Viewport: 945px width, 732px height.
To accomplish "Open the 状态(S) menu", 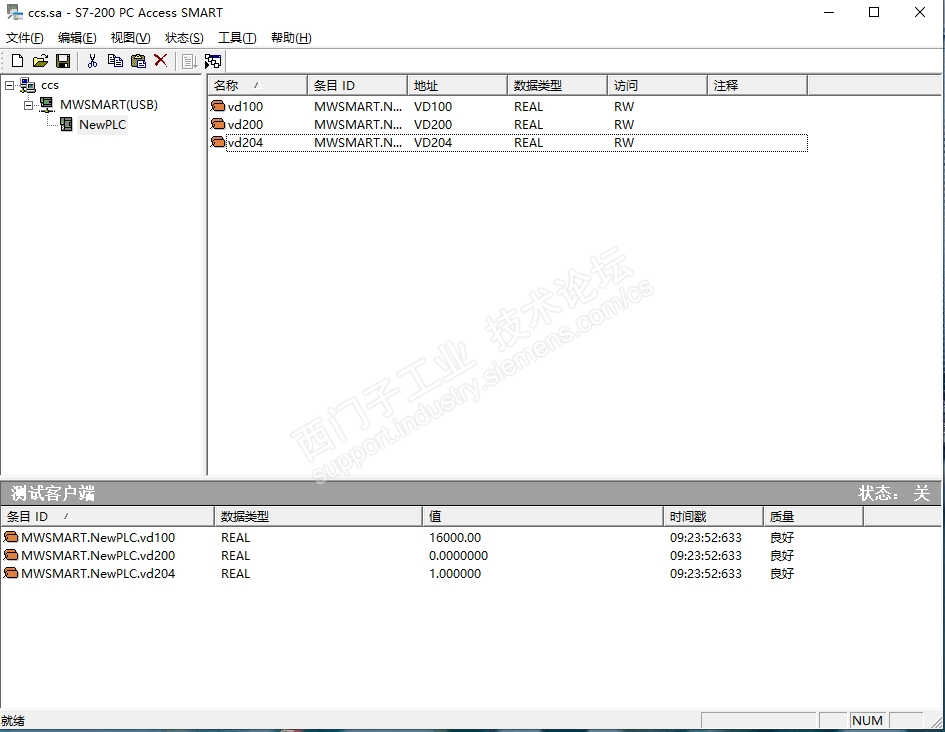I will coord(184,38).
